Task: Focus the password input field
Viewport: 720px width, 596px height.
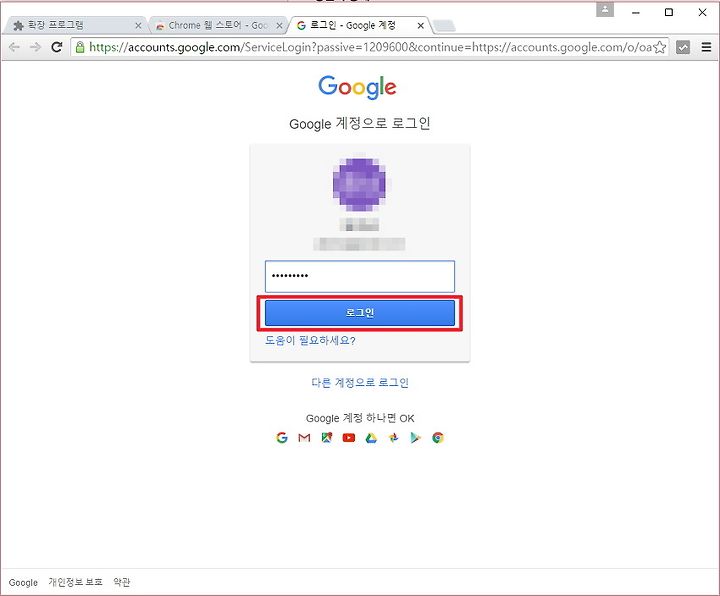Action: tap(360, 276)
